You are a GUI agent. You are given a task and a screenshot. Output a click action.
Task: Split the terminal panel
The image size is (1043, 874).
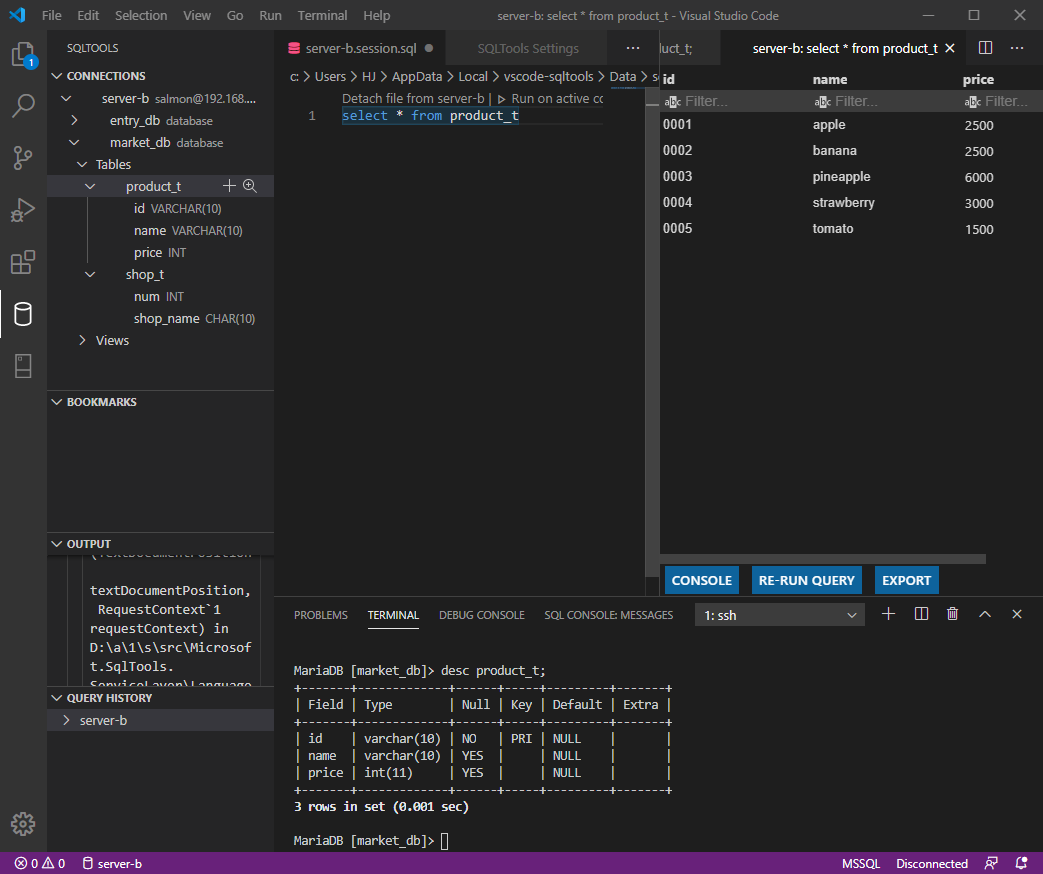pyautogui.click(x=921, y=614)
